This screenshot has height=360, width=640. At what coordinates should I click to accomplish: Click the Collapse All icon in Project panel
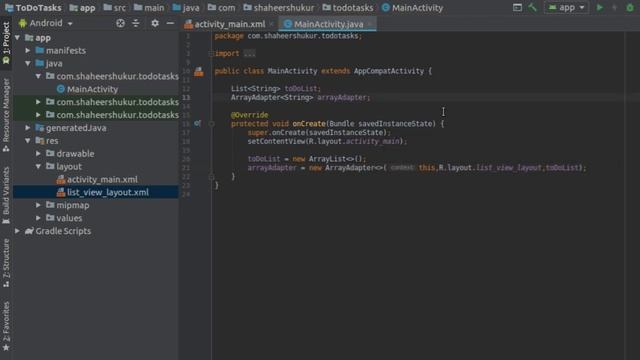tap(136, 23)
